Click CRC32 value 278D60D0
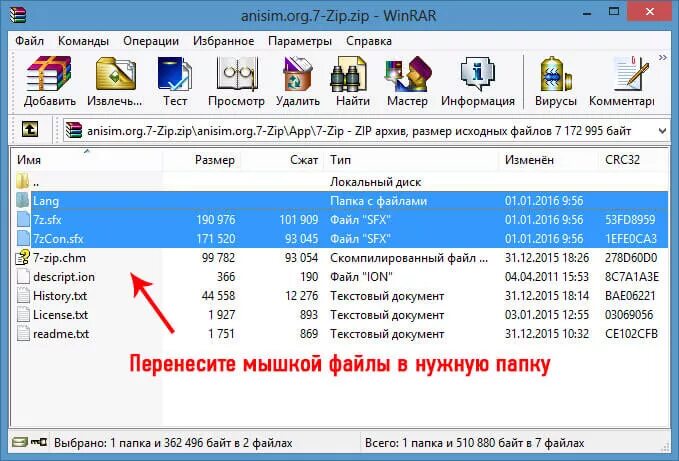This screenshot has width=679, height=461. [631, 258]
